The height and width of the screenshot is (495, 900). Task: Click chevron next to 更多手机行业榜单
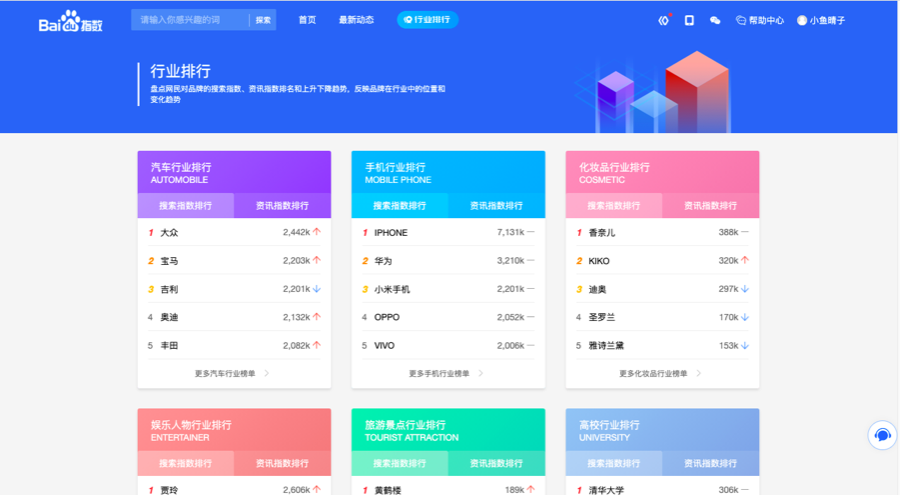point(481,373)
